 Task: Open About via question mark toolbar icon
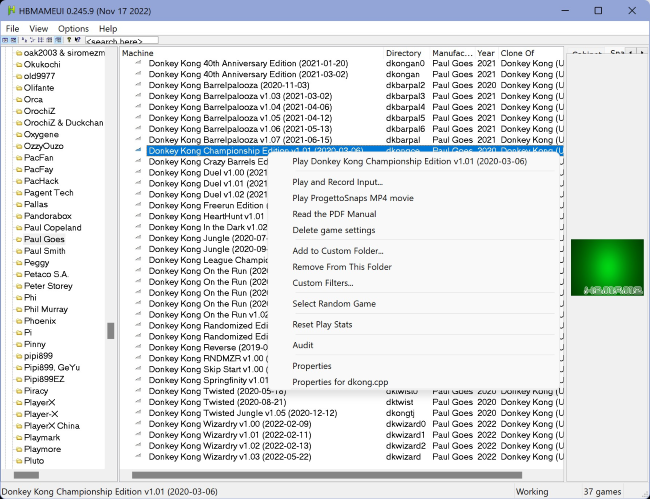(x=70, y=41)
